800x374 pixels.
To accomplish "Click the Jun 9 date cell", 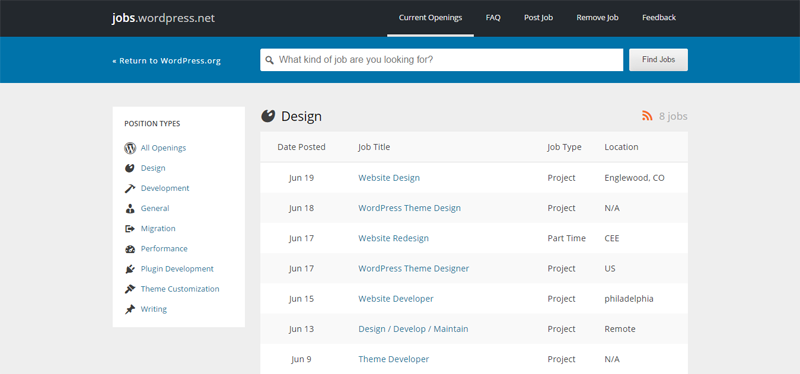I will click(x=302, y=359).
